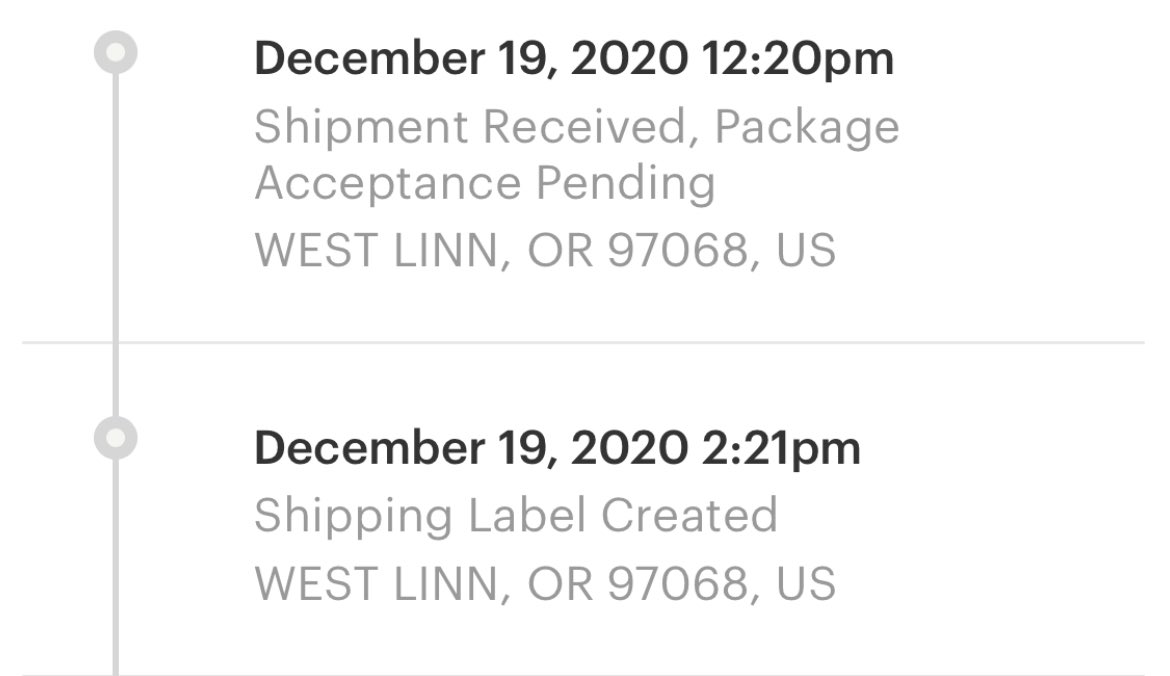Click the 'Acceptance Pending' status text

(x=485, y=184)
